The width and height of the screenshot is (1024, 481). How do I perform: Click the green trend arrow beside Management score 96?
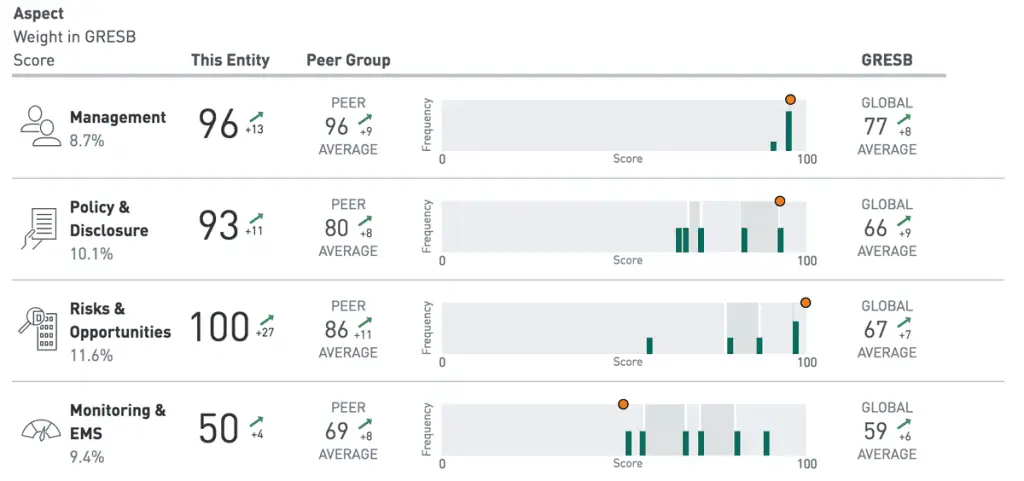(256, 117)
